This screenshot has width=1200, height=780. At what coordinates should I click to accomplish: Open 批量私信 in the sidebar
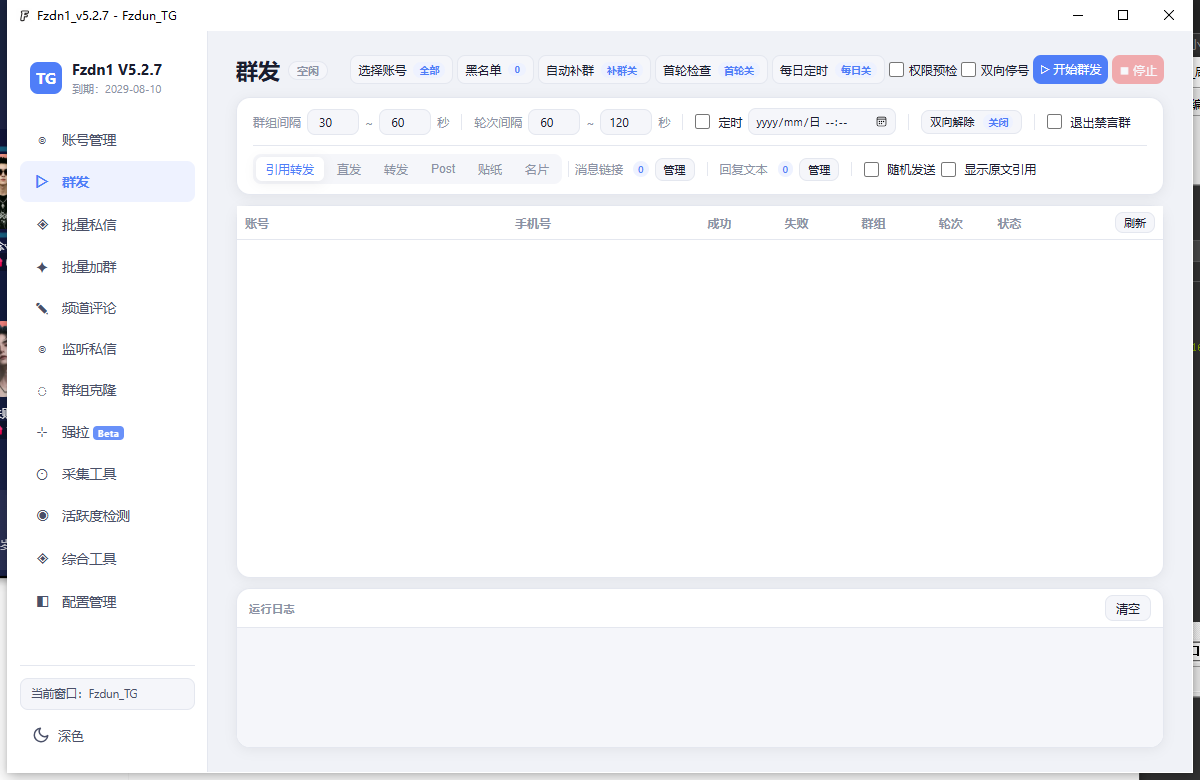[107, 225]
